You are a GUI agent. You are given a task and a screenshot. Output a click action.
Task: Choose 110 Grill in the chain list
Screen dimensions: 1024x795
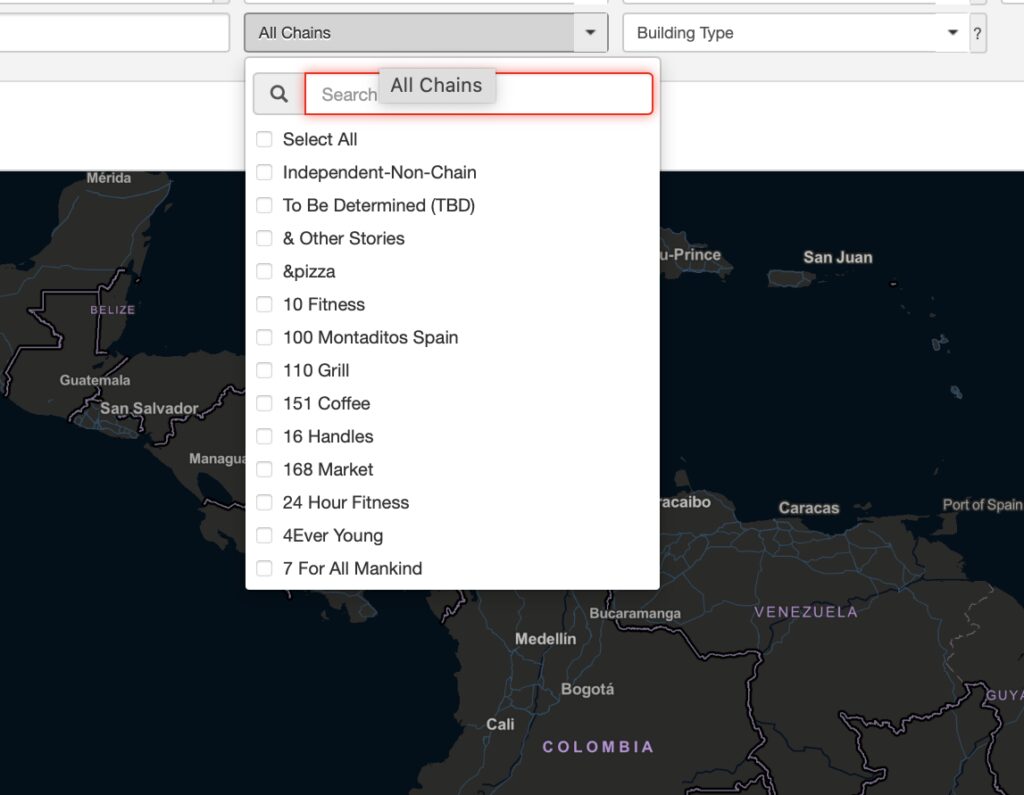tap(265, 370)
